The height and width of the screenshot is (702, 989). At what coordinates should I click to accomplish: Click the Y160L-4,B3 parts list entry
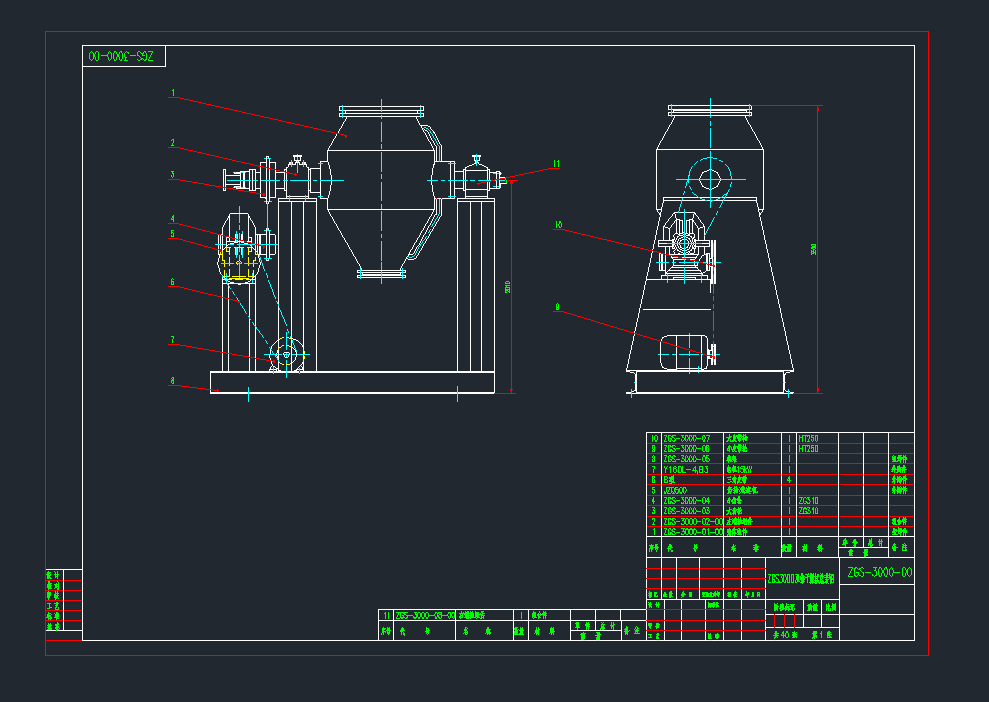[x=685, y=469]
